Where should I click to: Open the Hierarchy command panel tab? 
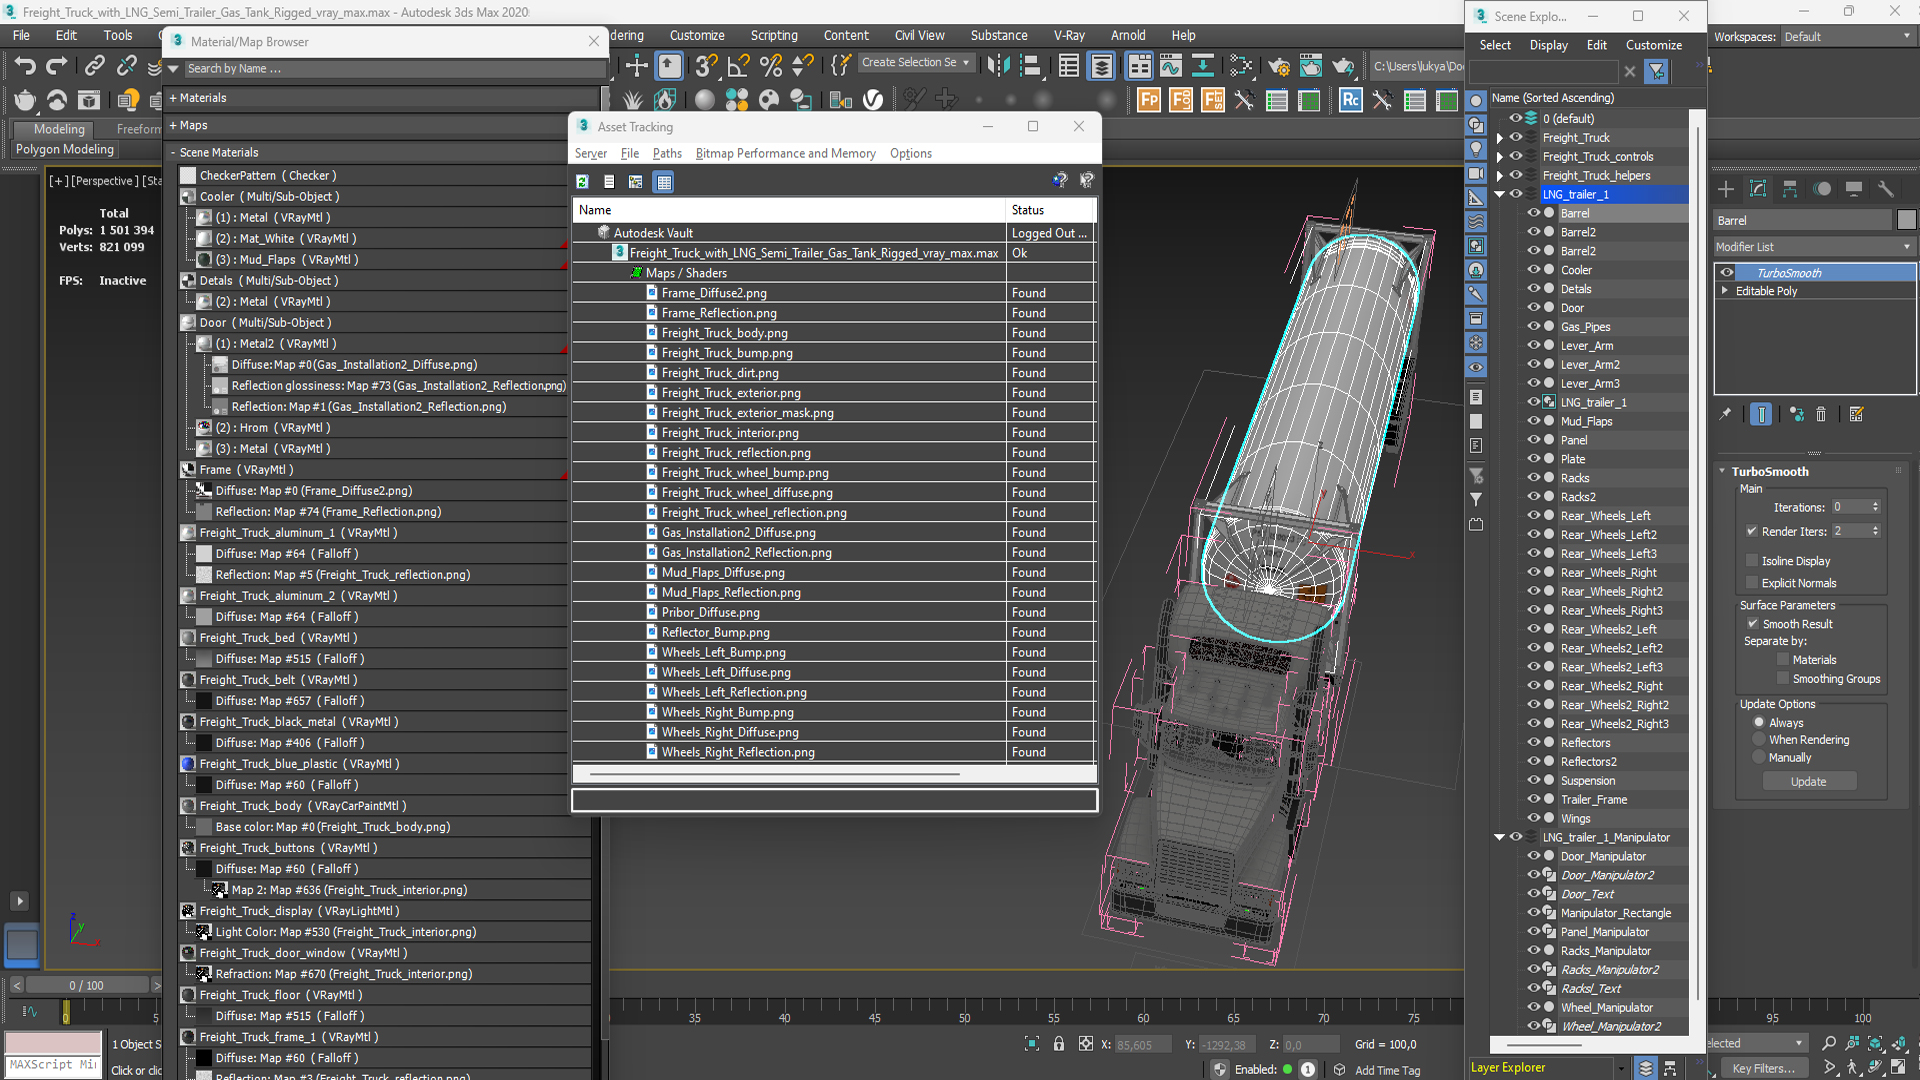tap(1790, 189)
